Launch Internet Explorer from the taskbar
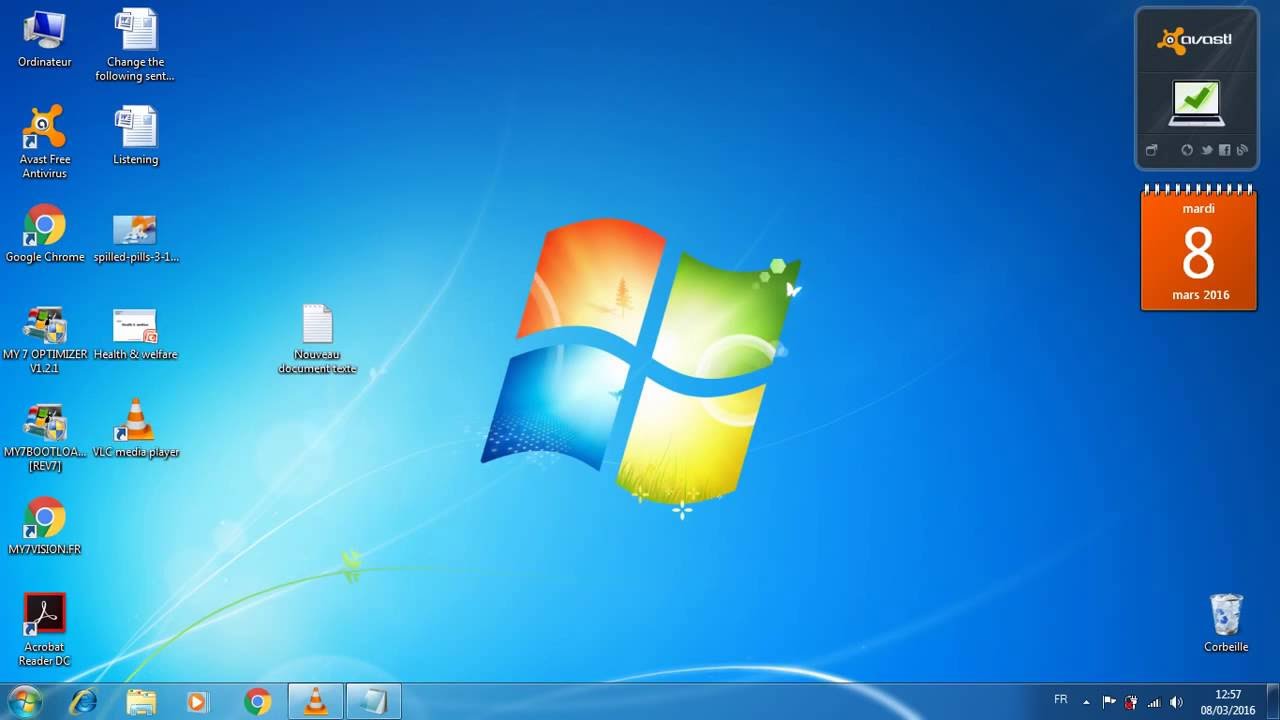Screen dimensions: 1280x720 click(83, 702)
